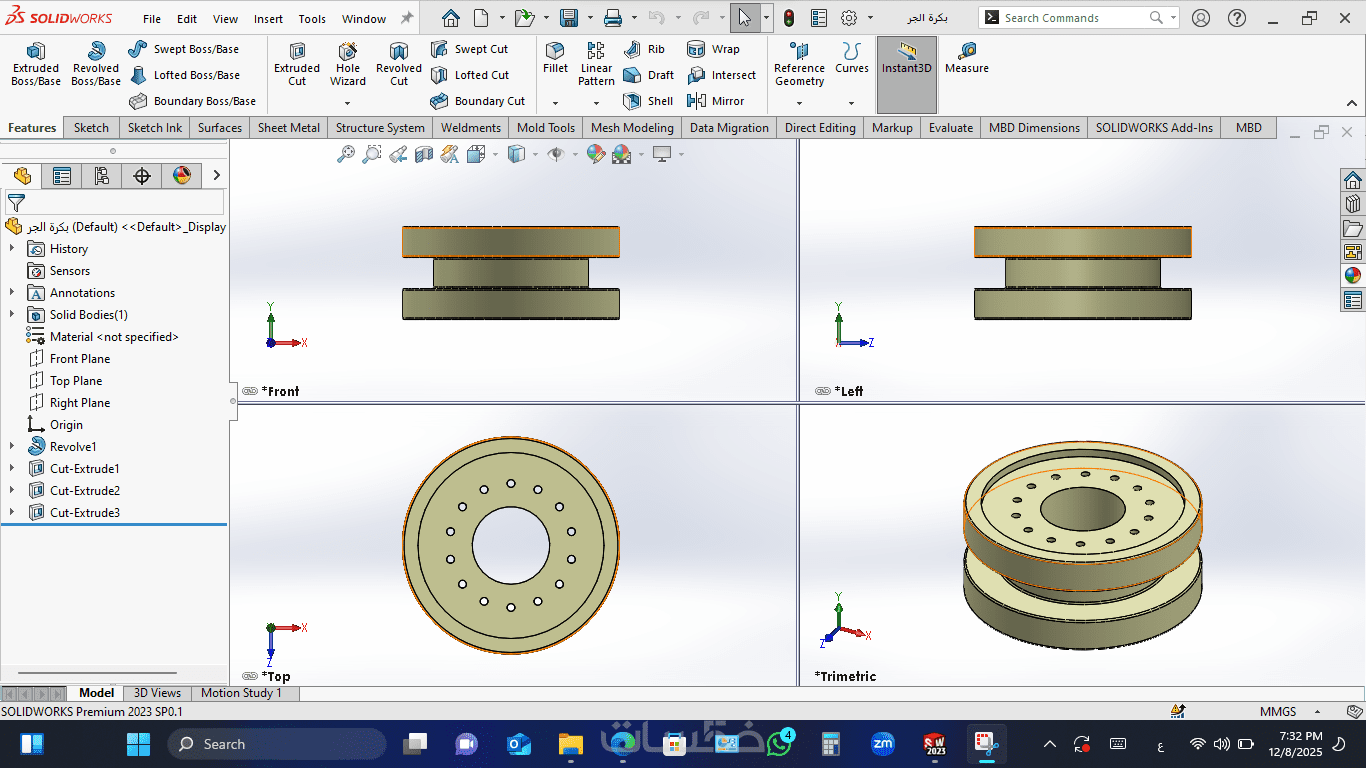1366x768 pixels.
Task: Toggle the FeatureManager tree filter icon
Action: [16, 202]
